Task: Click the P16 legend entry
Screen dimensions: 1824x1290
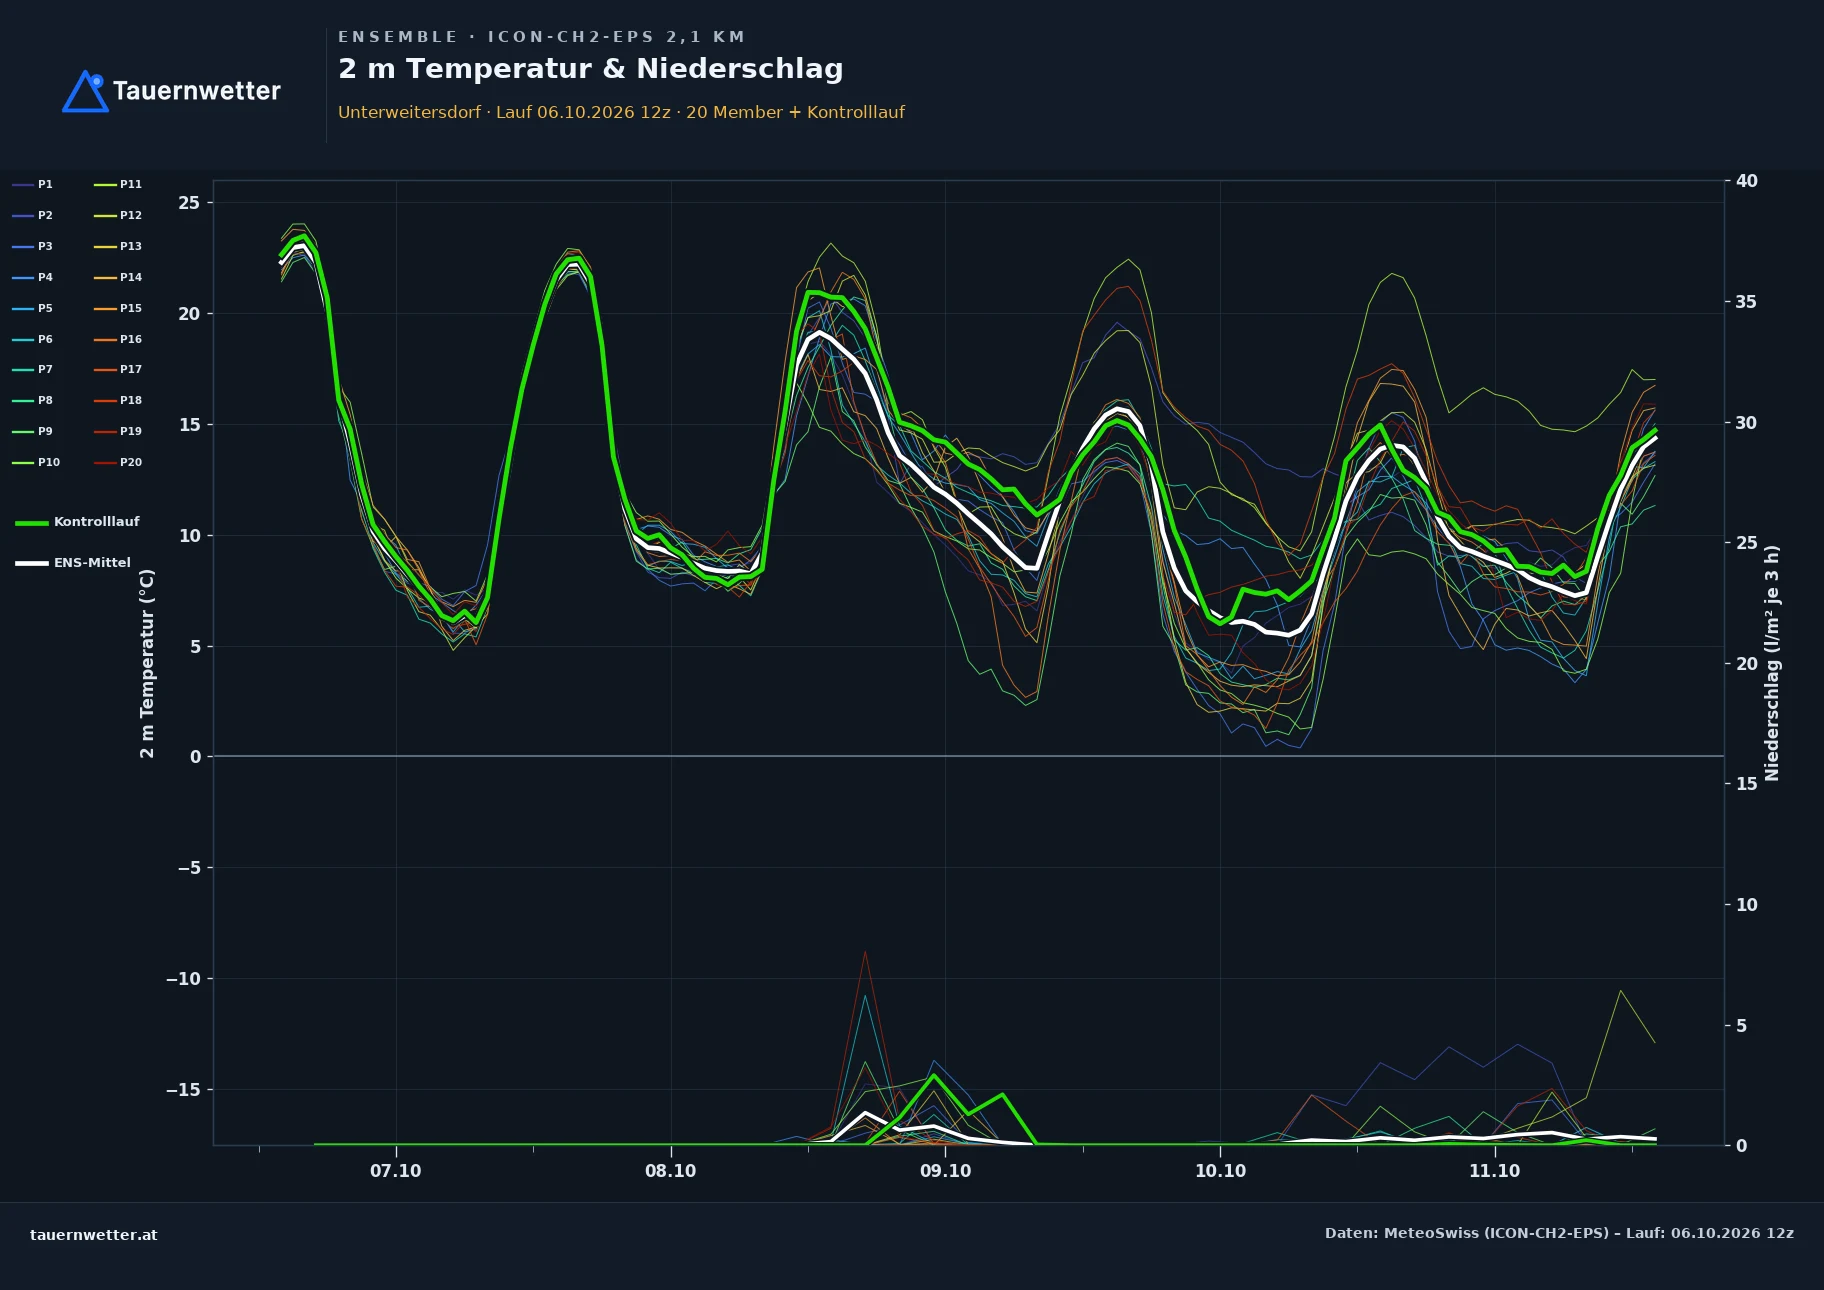Action: click(118, 339)
